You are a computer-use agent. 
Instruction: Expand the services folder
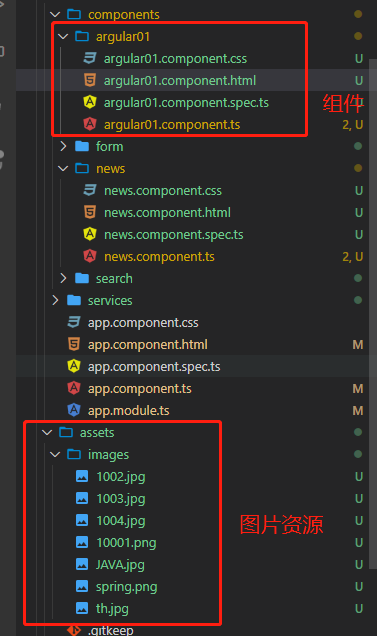pos(55,300)
